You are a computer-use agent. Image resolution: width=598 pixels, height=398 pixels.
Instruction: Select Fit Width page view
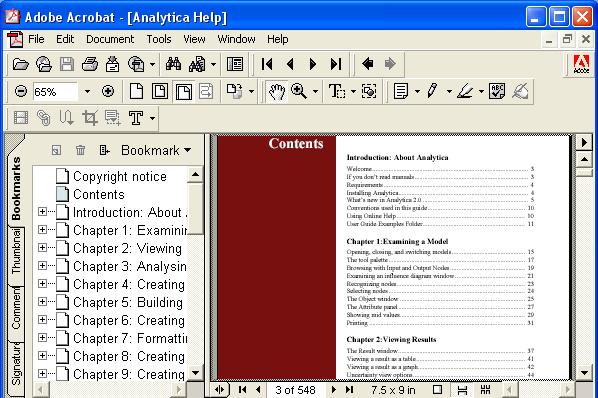(183, 92)
